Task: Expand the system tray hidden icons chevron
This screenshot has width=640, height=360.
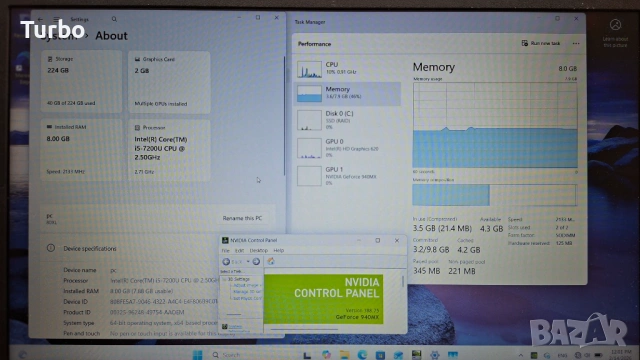Action: click(521, 355)
